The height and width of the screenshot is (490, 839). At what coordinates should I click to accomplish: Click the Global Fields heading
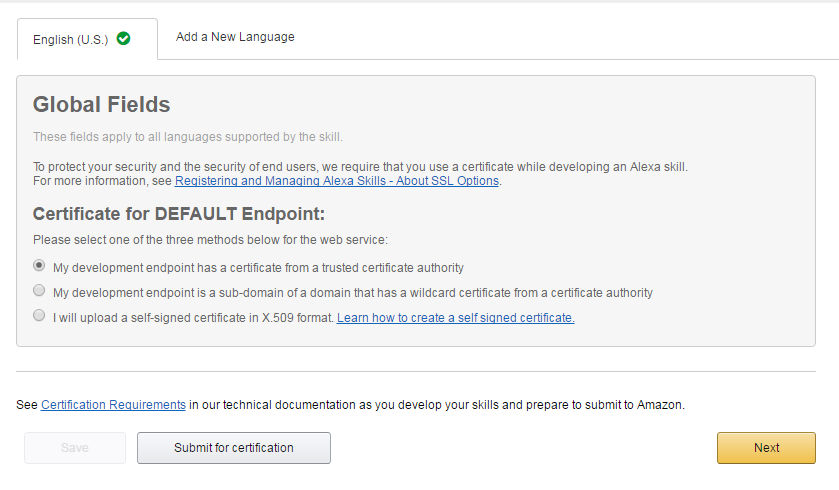tap(102, 105)
